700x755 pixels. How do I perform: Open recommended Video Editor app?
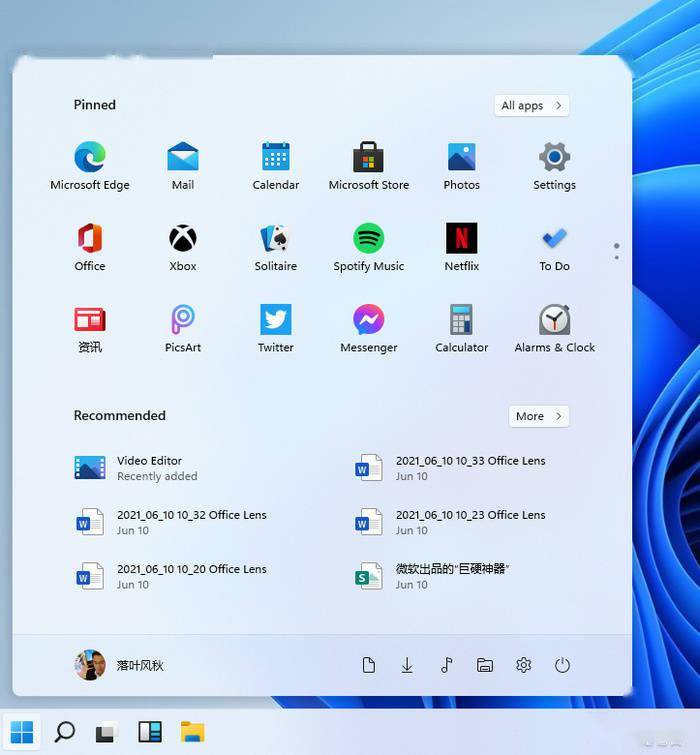point(136,468)
